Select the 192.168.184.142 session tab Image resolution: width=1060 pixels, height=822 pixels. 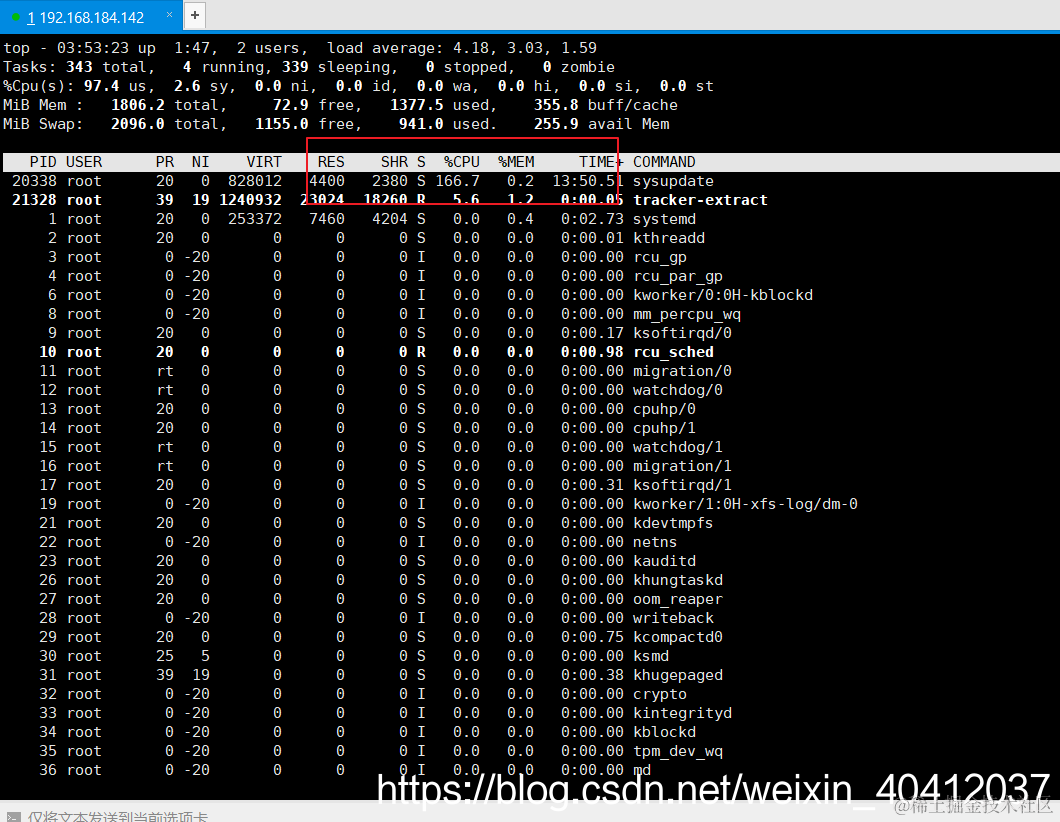click(91, 17)
